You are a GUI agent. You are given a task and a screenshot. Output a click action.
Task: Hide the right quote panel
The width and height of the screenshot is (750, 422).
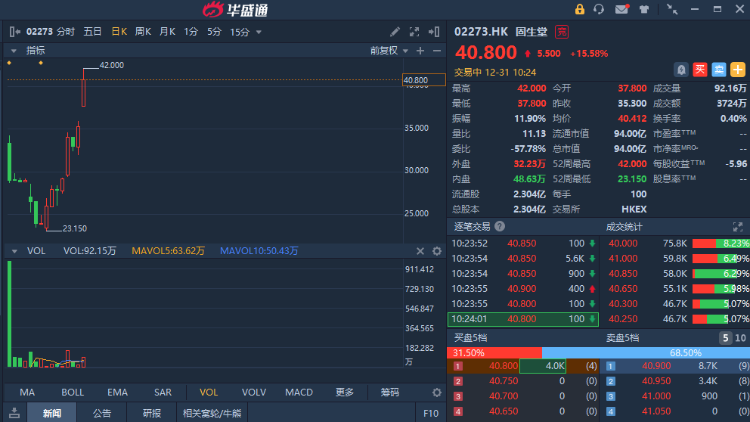[x=434, y=32]
